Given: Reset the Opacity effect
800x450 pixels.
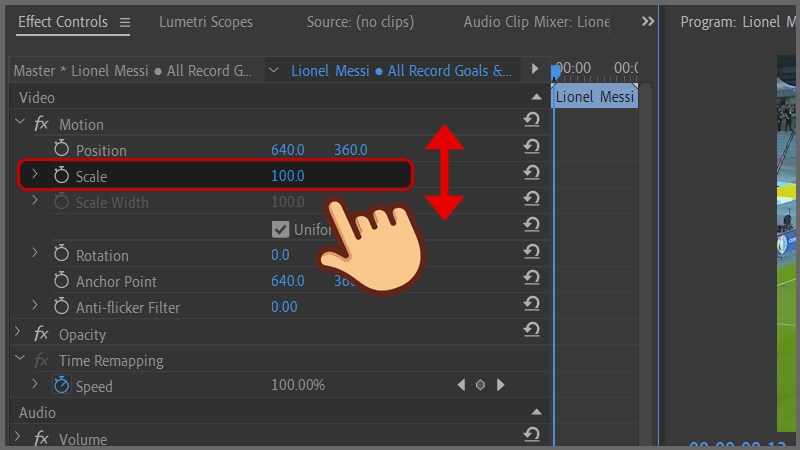Looking at the screenshot, I should pos(532,330).
